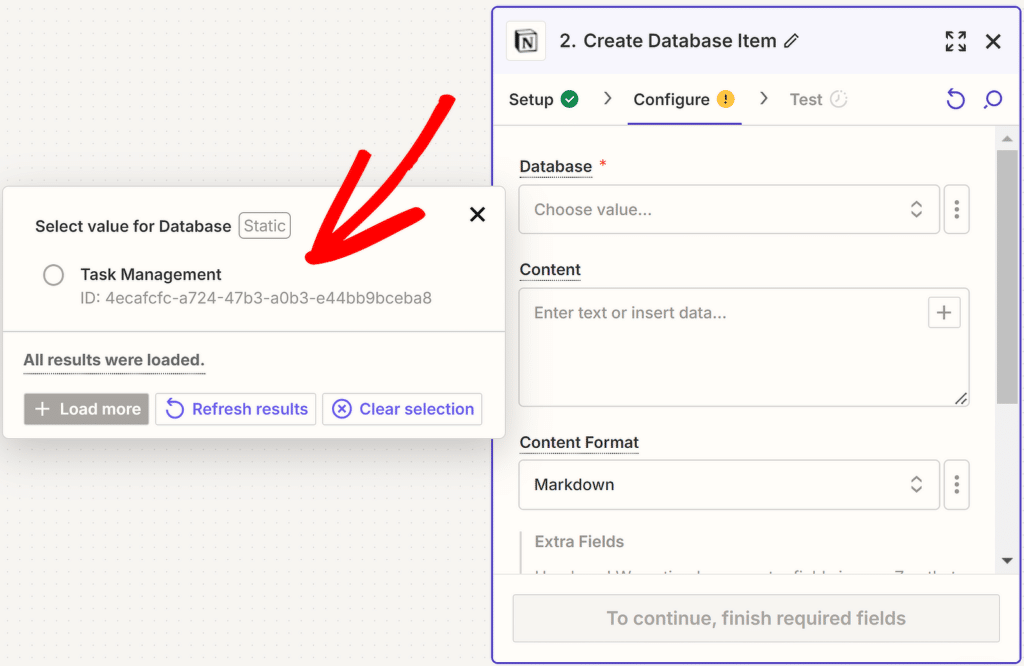Open the Content Format three-dot options
Screen dimensions: 1024x666
click(956, 485)
